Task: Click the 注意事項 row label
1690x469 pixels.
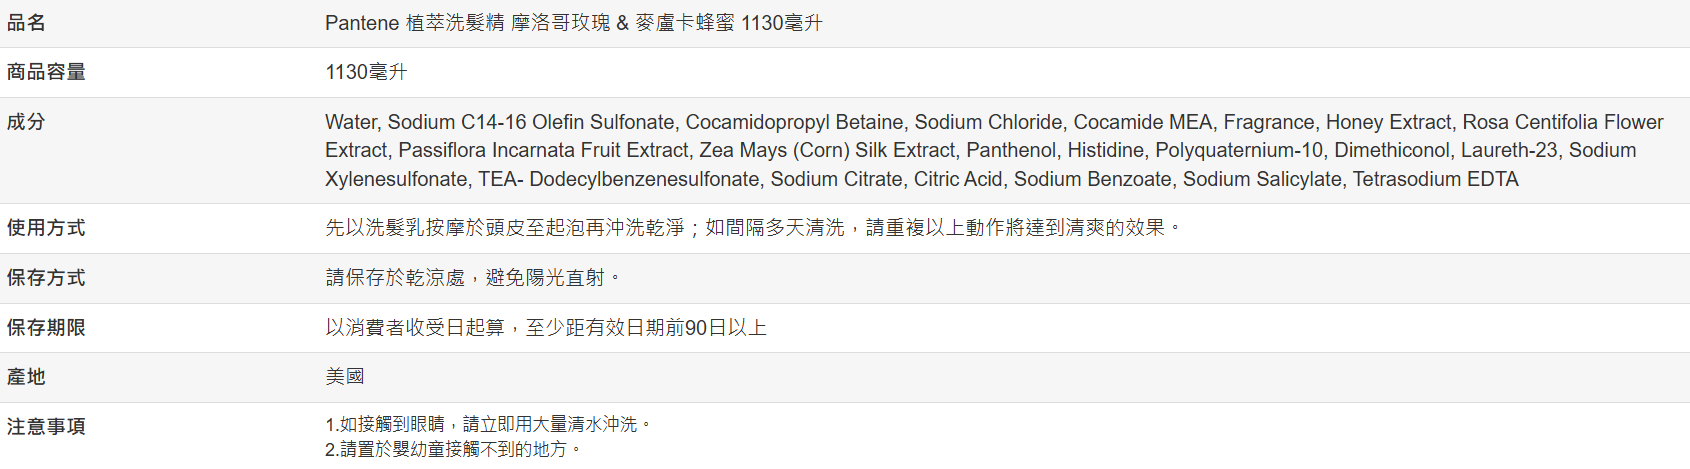Action: click(46, 427)
